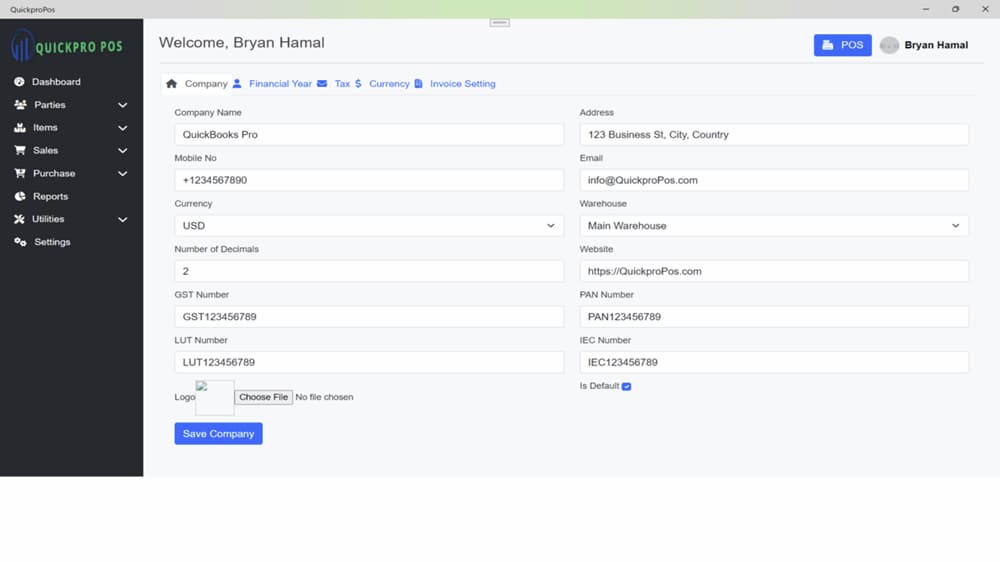Screen dimensions: 1000x562
Task: Click the user avatar next to Bryan Hamal
Action: [x=889, y=45]
